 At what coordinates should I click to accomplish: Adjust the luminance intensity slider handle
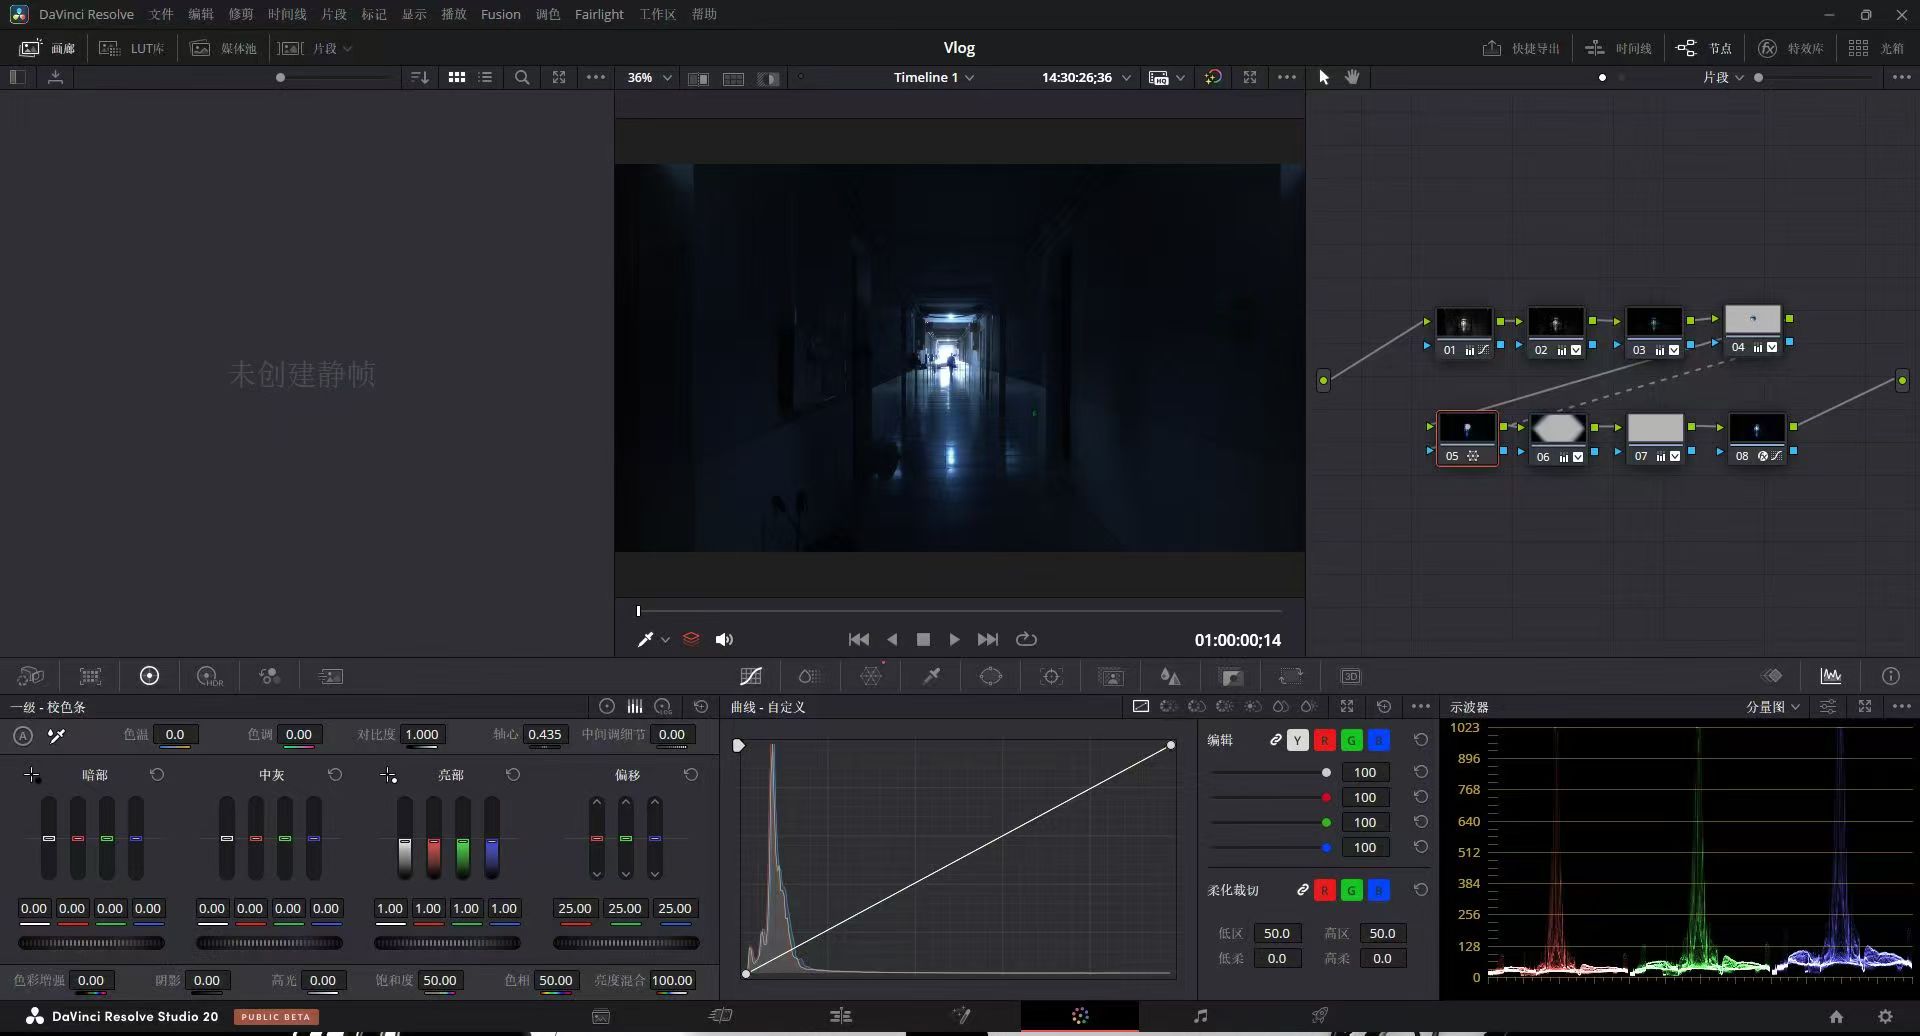1326,773
